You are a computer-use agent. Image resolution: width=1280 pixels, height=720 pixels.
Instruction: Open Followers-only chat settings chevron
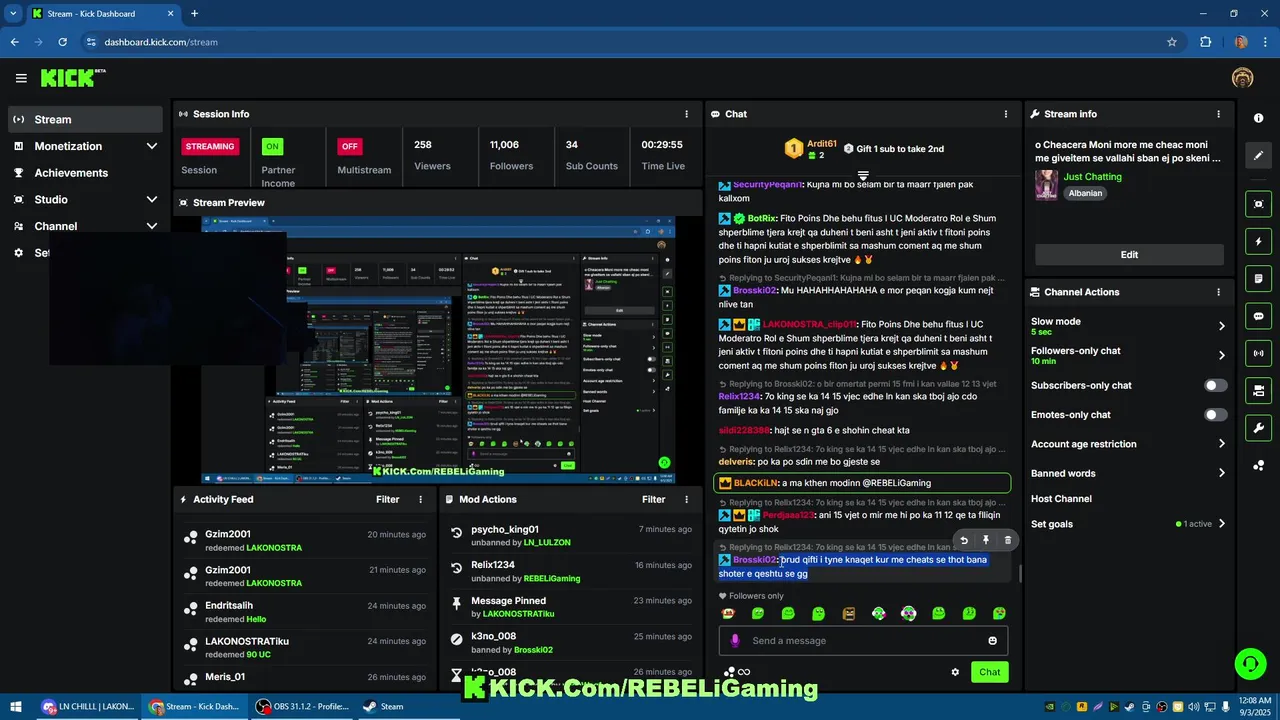pos(1221,355)
